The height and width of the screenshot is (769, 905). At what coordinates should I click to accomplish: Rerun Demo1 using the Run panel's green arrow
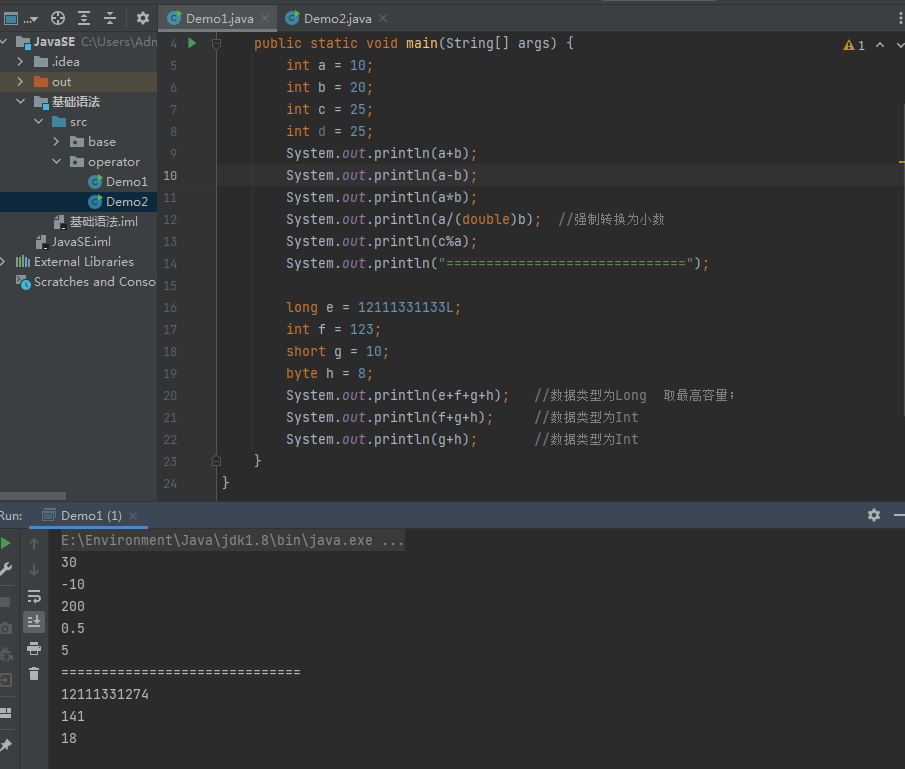click(x=6, y=543)
